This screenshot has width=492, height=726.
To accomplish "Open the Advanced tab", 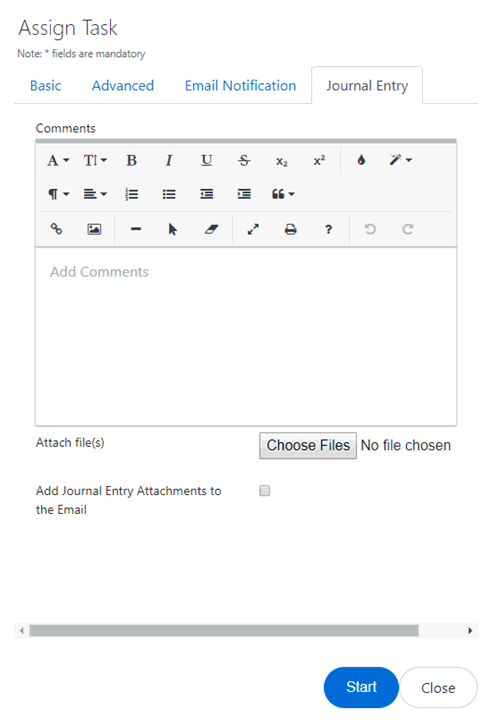I will point(123,86).
